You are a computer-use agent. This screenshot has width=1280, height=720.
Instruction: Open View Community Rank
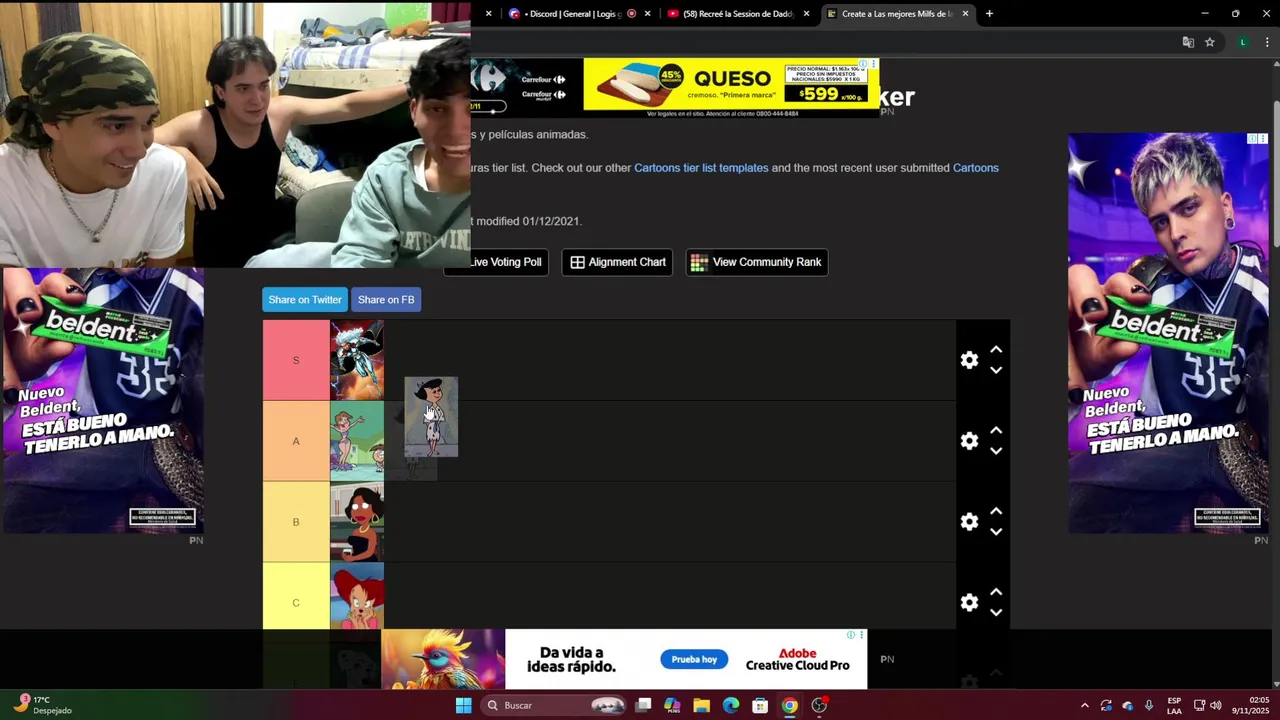click(x=756, y=262)
